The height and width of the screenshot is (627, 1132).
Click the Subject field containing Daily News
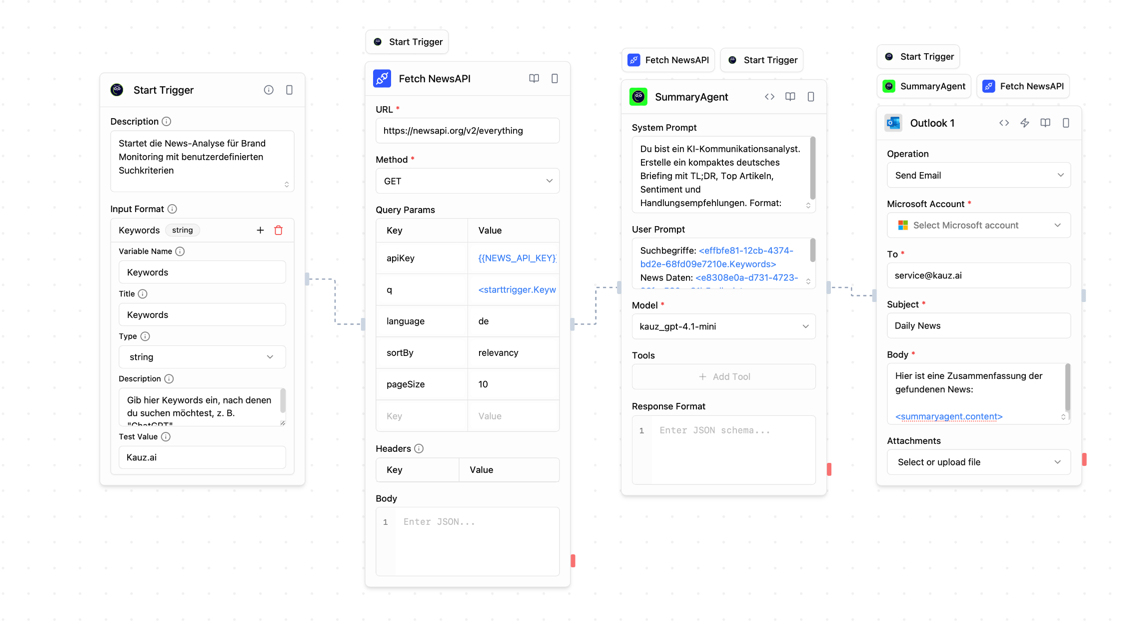[x=978, y=325]
